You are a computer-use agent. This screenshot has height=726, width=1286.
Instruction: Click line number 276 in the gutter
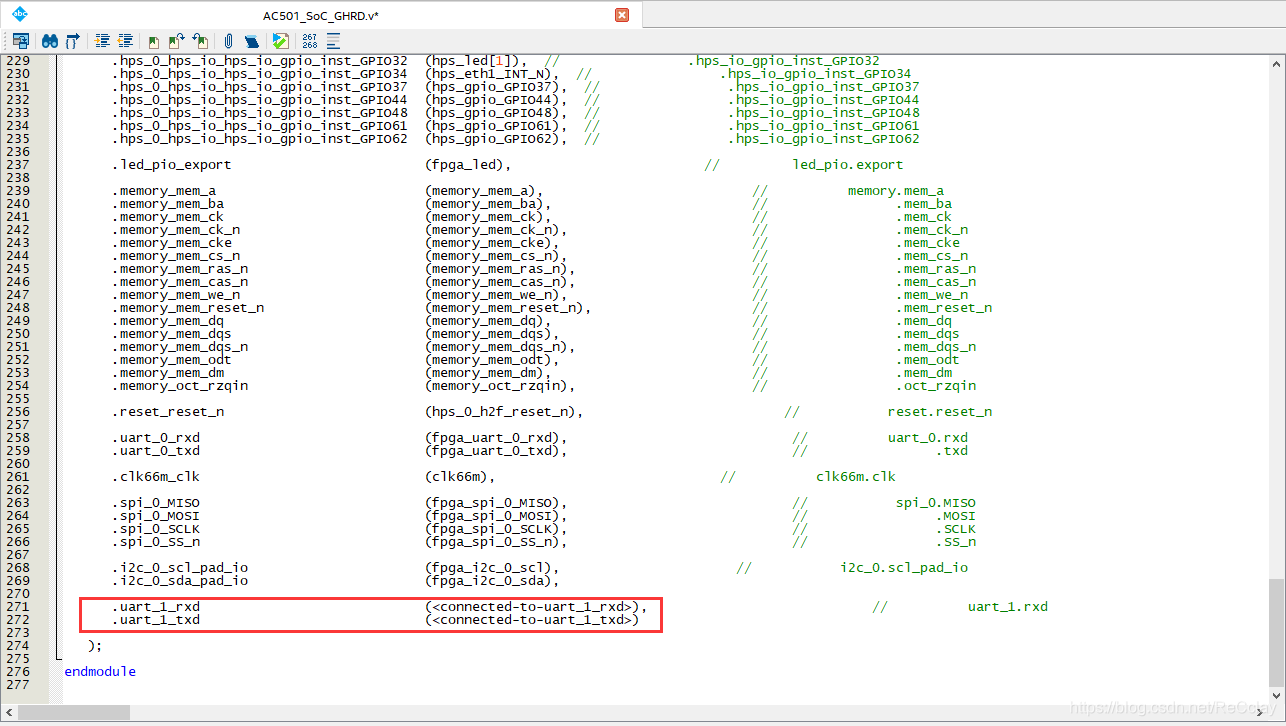pyautogui.click(x=18, y=671)
